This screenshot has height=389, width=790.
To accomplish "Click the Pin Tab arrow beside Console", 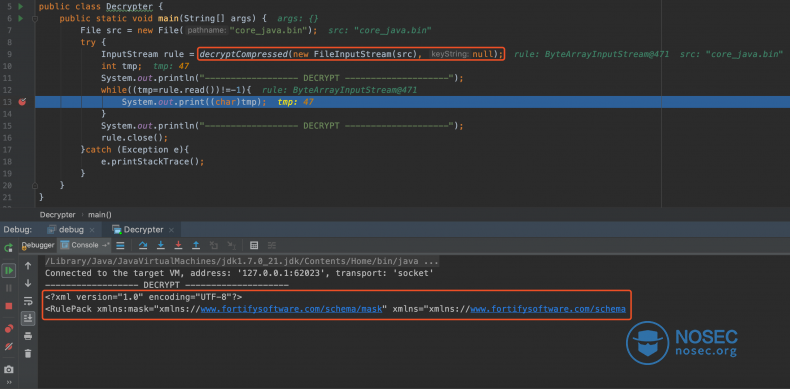I will (105, 245).
